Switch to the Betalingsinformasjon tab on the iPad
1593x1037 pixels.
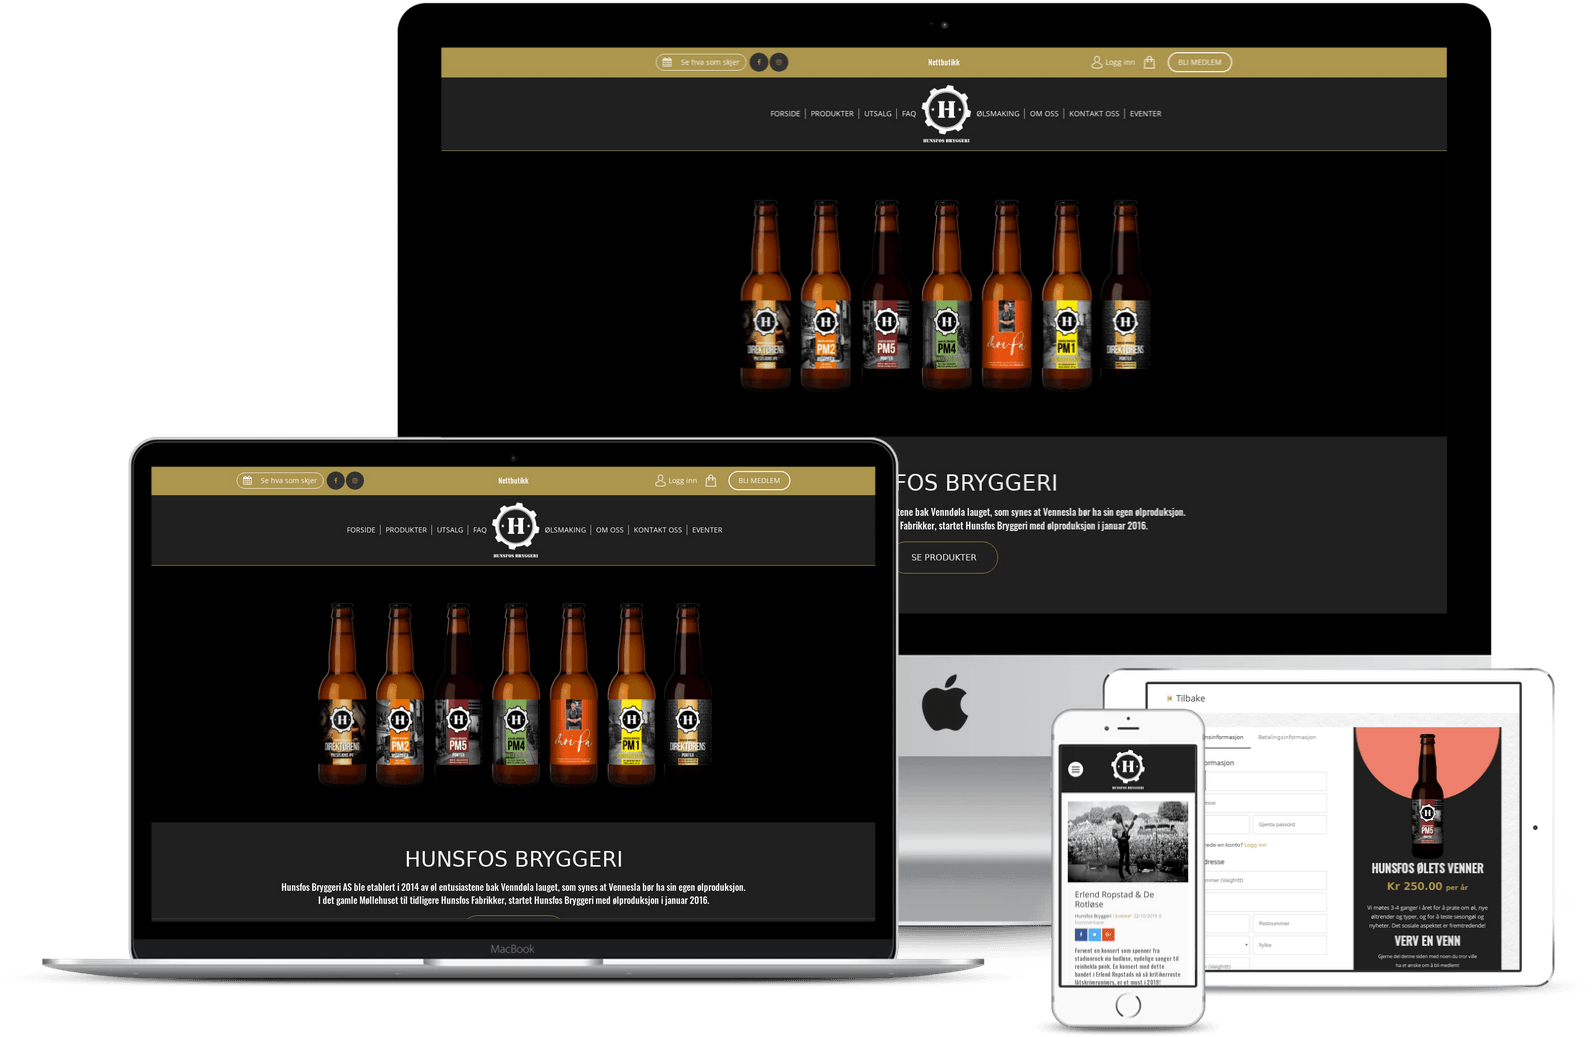[1287, 737]
